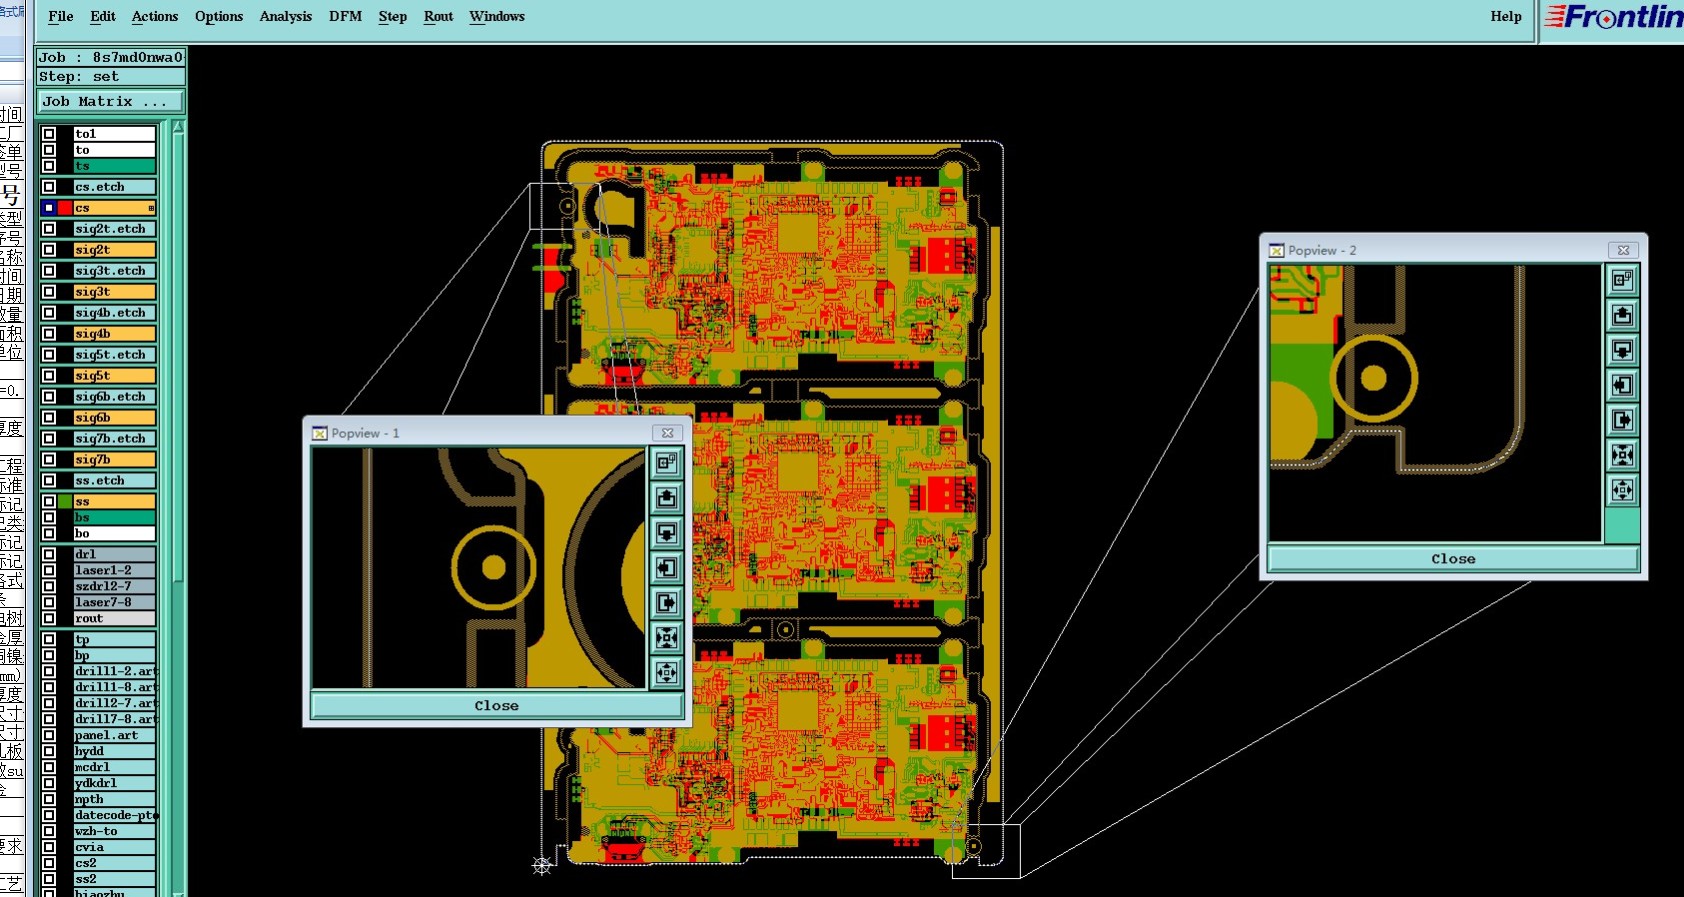
Task: Toggle the checkbox for layer to1
Action: pyautogui.click(x=49, y=134)
